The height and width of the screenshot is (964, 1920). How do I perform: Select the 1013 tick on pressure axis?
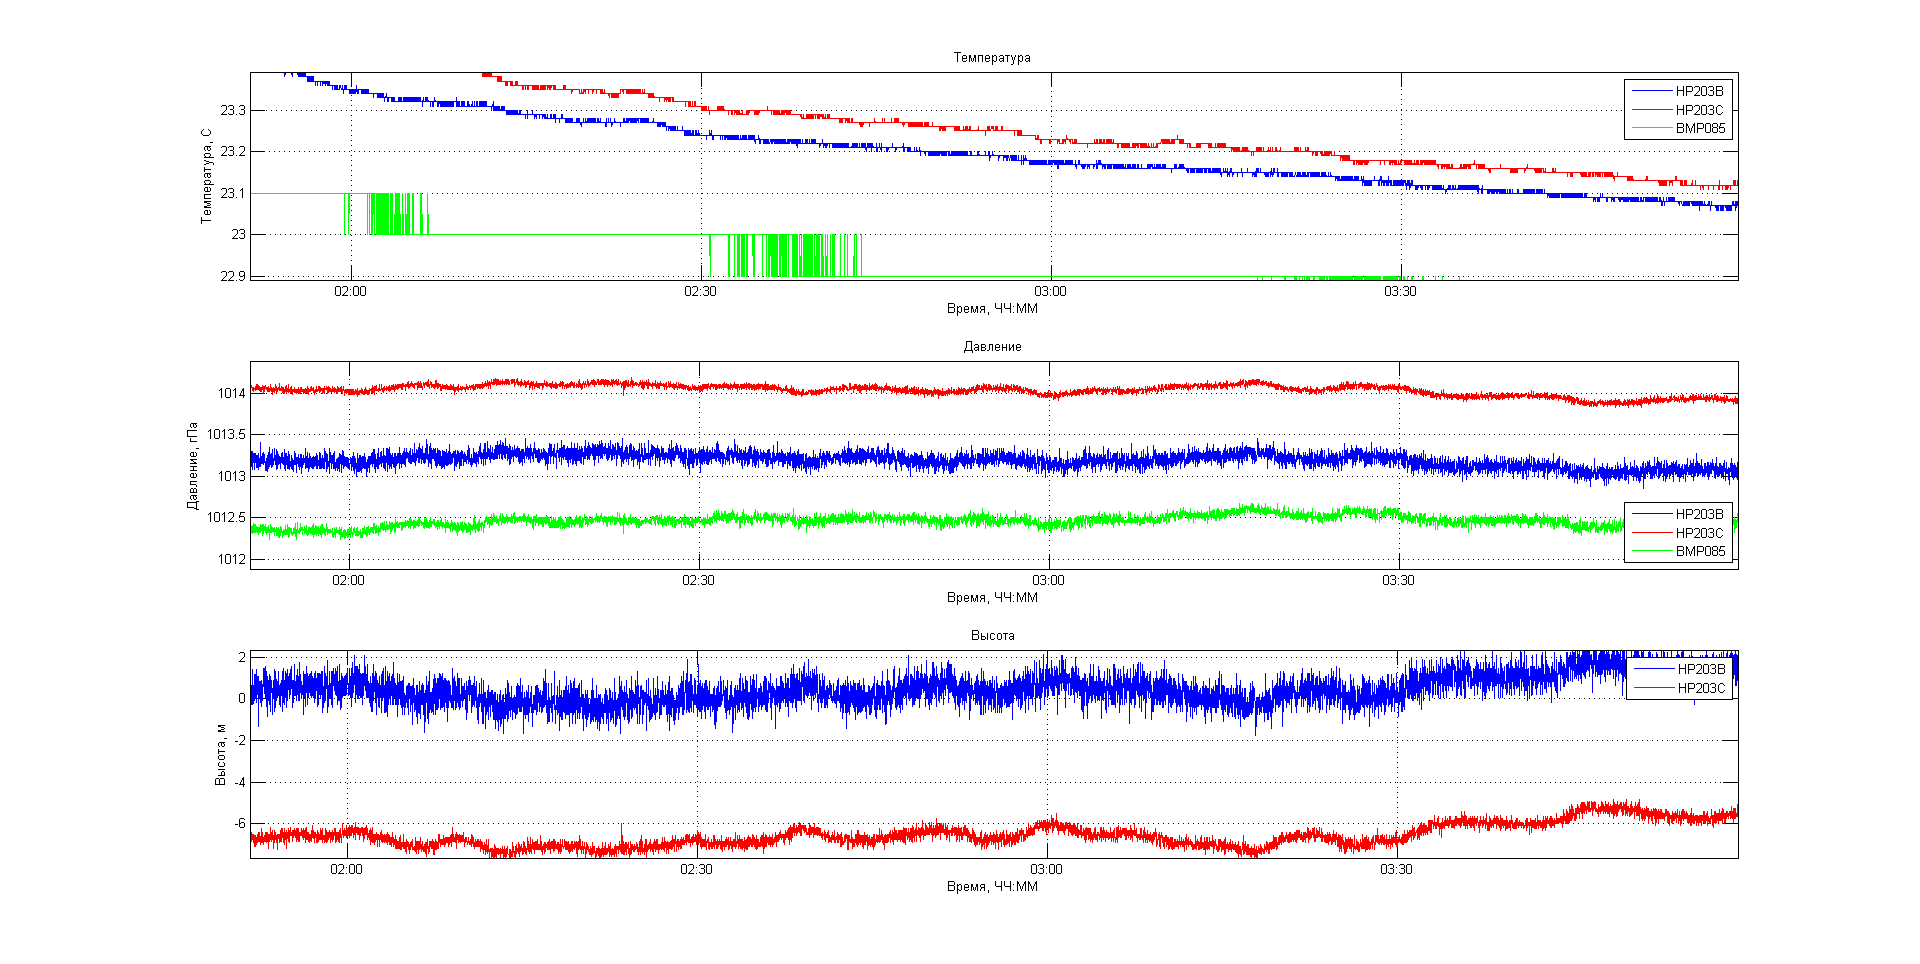point(232,477)
